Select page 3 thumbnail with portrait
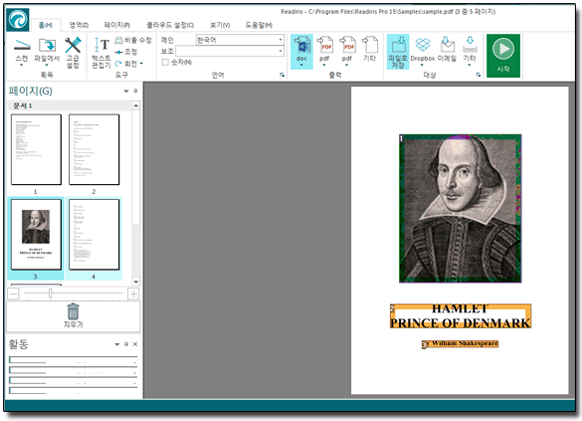Screen dimensions: 582x421 36,234
